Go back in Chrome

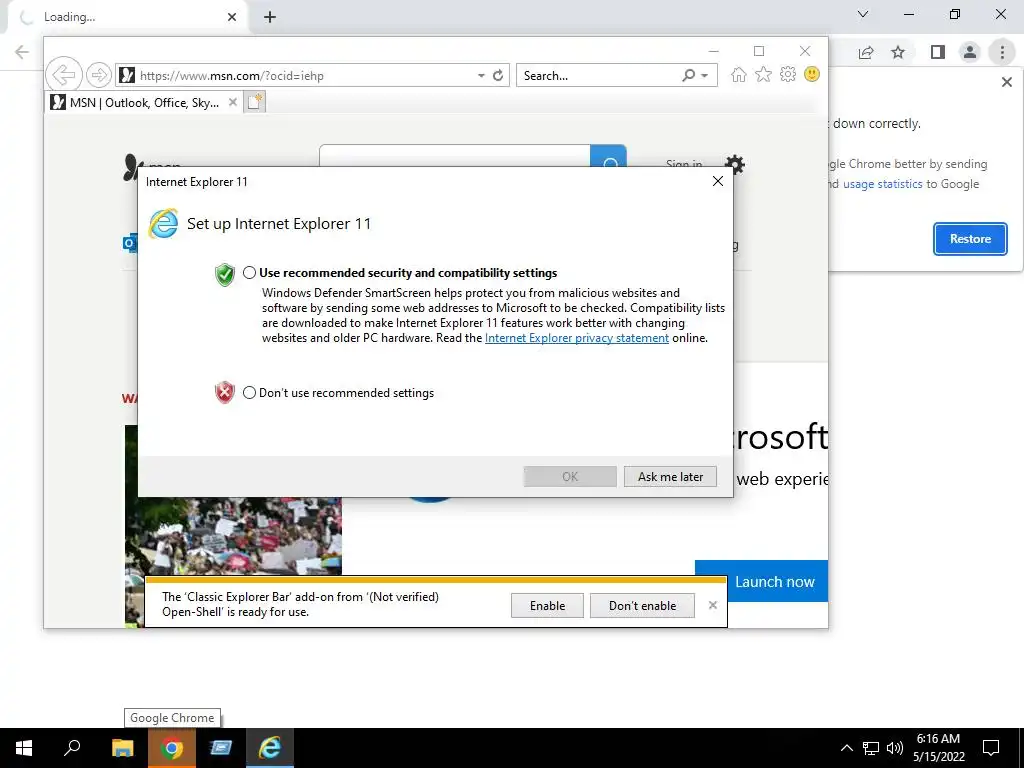[22, 52]
